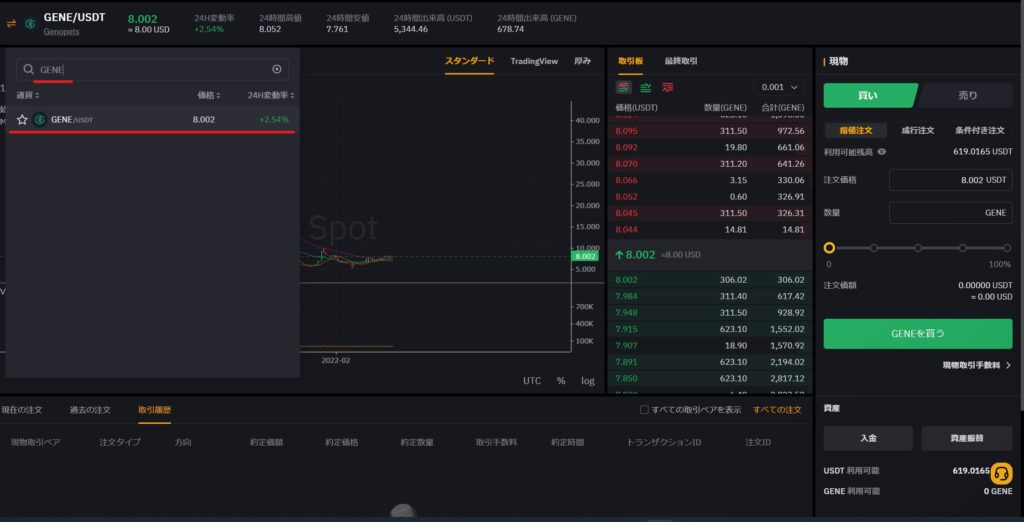Star the GENE/USDT pair as favorite
This screenshot has height=522, width=1024.
click(x=22, y=120)
